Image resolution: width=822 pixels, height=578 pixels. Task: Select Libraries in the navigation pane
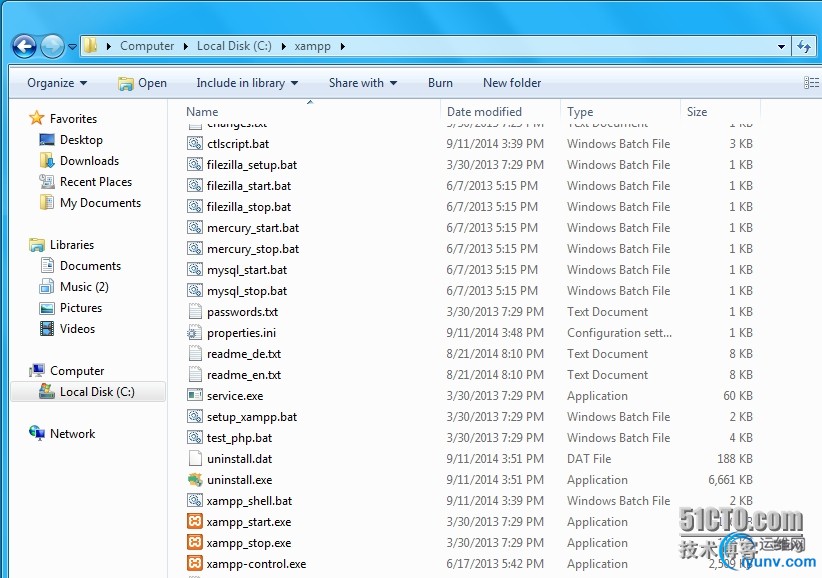pyautogui.click(x=72, y=245)
